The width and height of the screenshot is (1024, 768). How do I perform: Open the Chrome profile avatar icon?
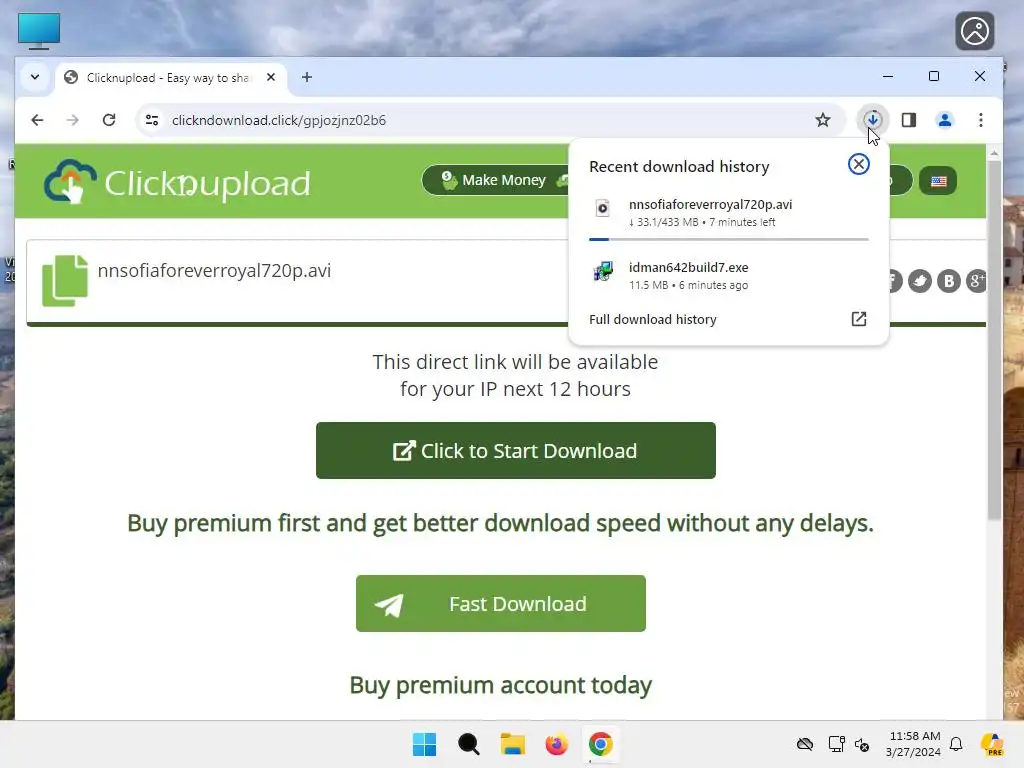click(944, 120)
